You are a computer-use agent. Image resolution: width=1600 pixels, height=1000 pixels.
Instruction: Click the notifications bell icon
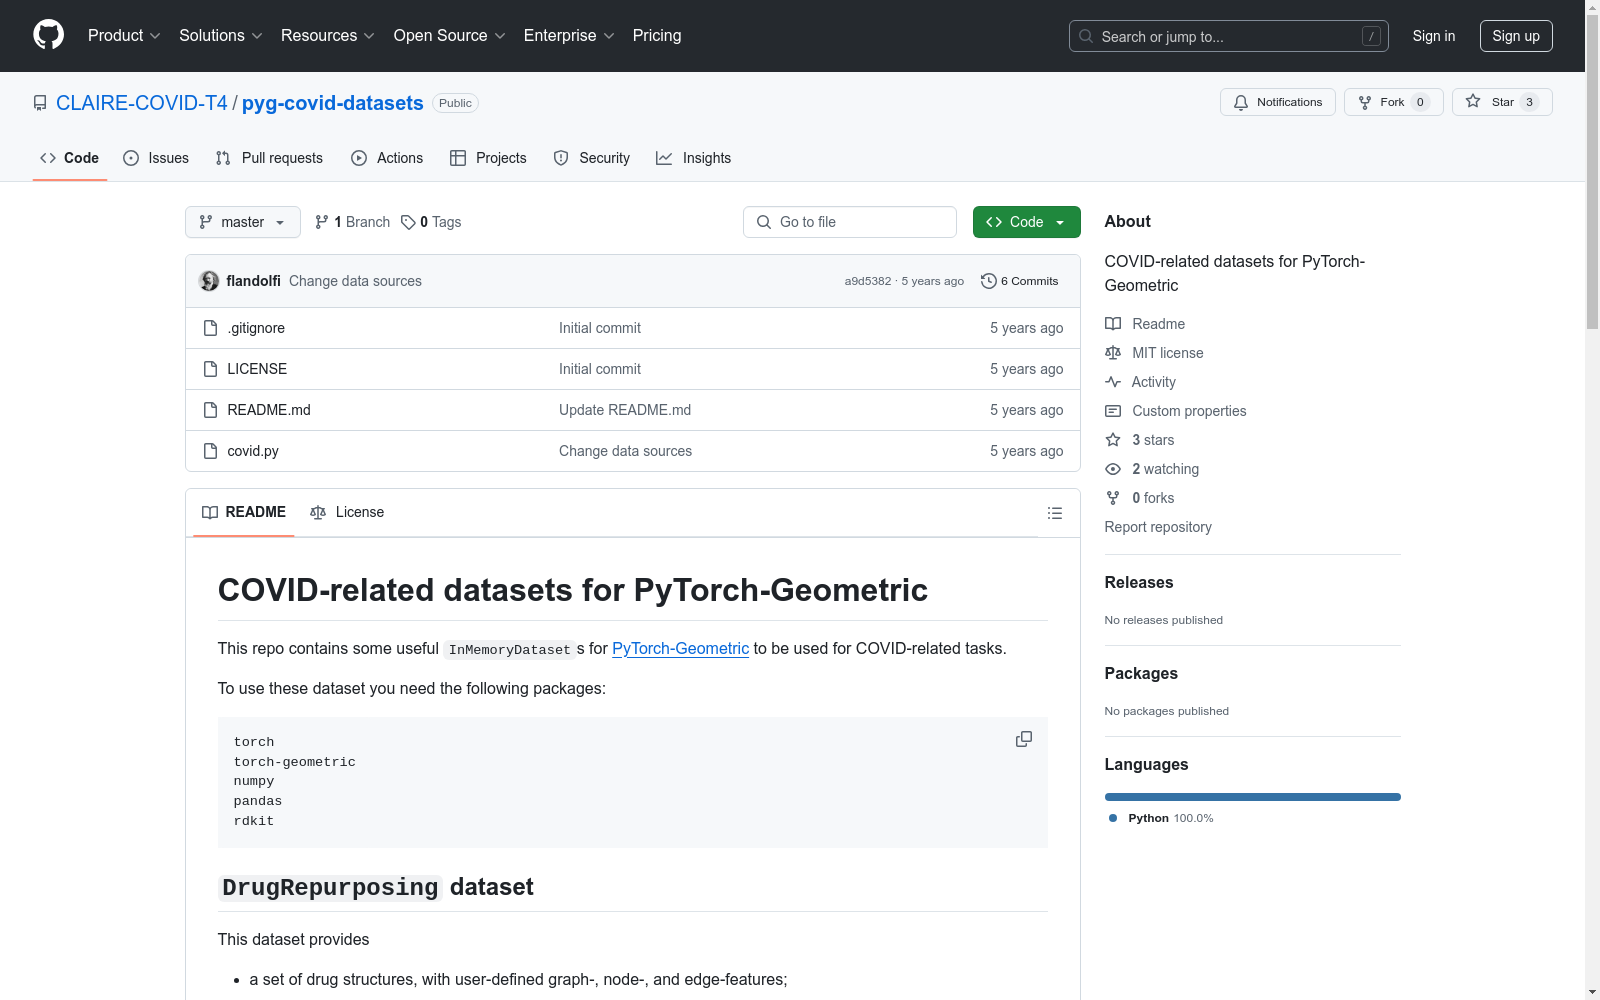click(1241, 102)
